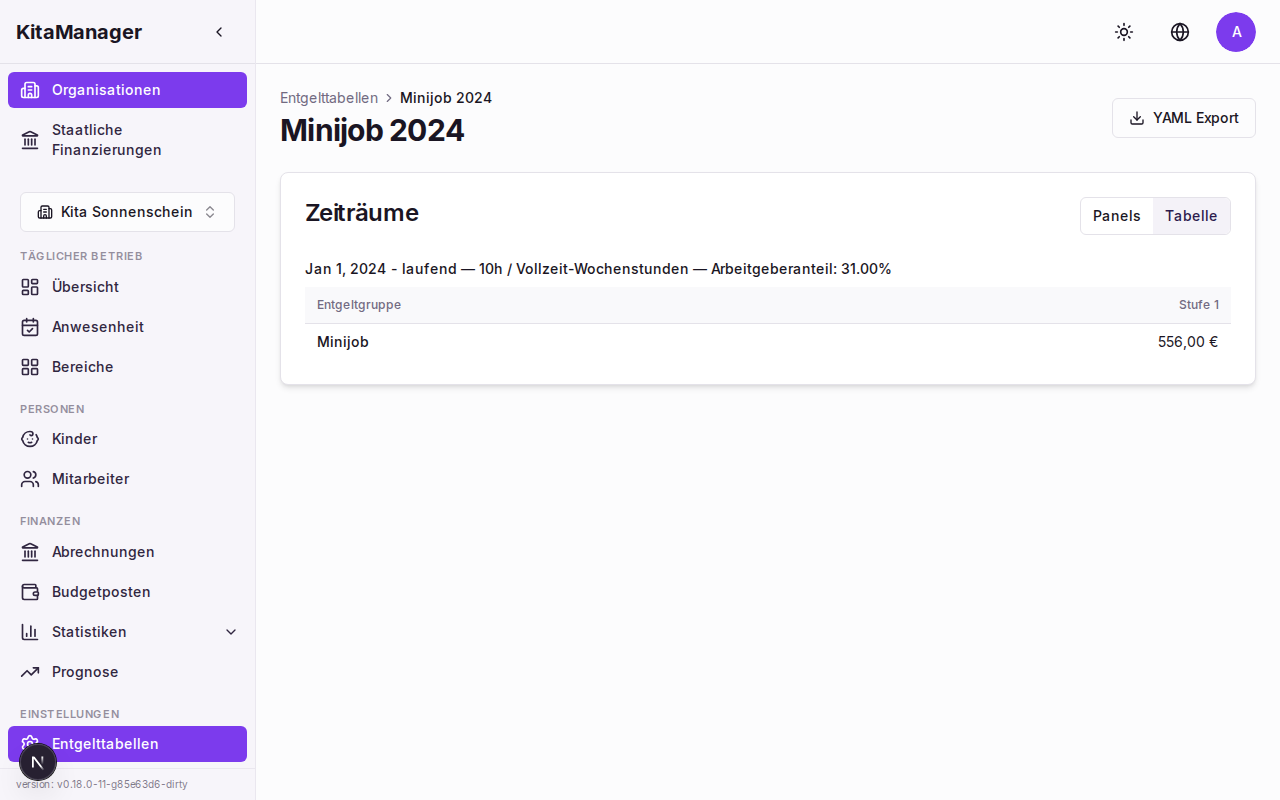Click the Prognose trend arrow icon
Screen dimensions: 1280x800
click(x=30, y=672)
